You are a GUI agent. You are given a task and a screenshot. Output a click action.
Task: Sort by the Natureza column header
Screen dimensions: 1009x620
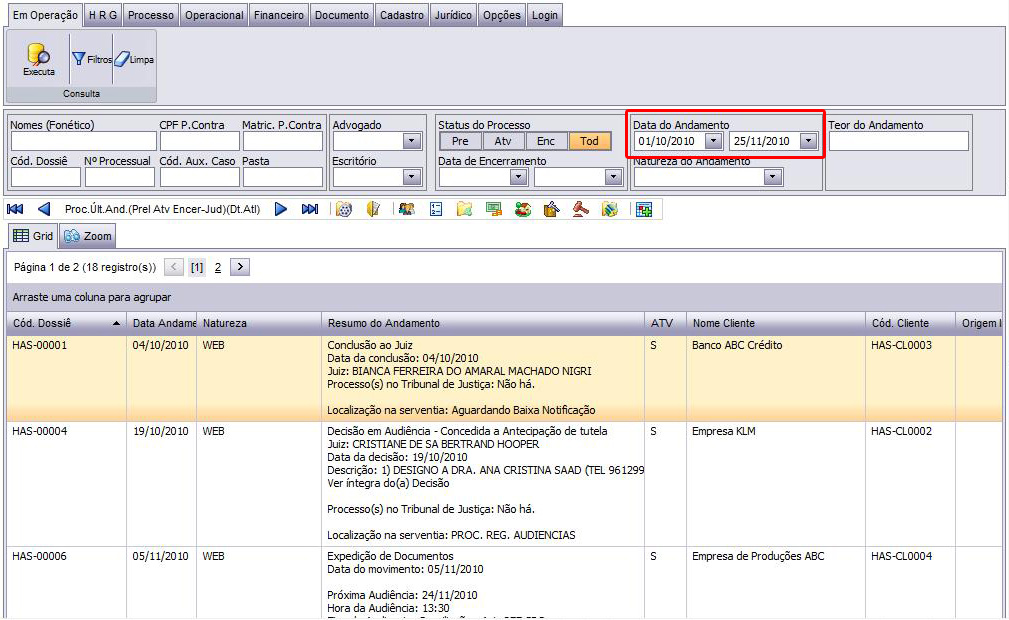[259, 323]
